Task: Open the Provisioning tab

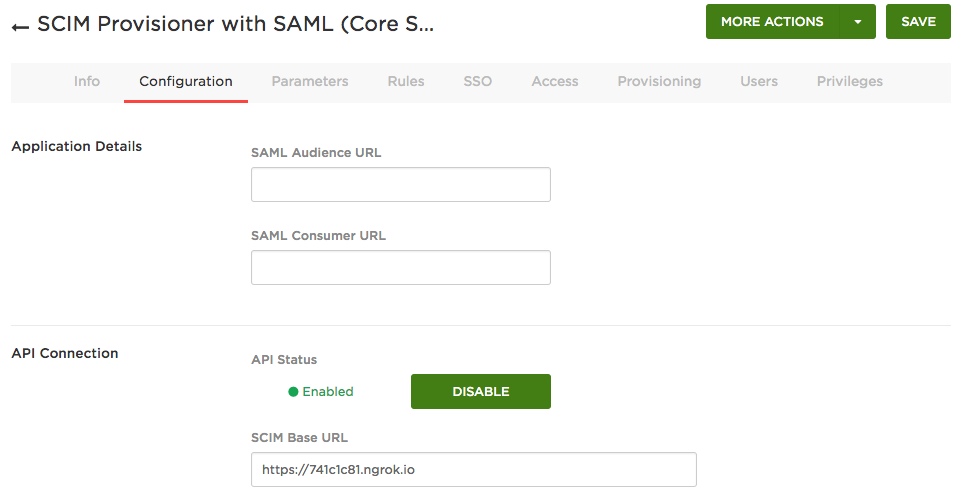Action: pyautogui.click(x=659, y=82)
